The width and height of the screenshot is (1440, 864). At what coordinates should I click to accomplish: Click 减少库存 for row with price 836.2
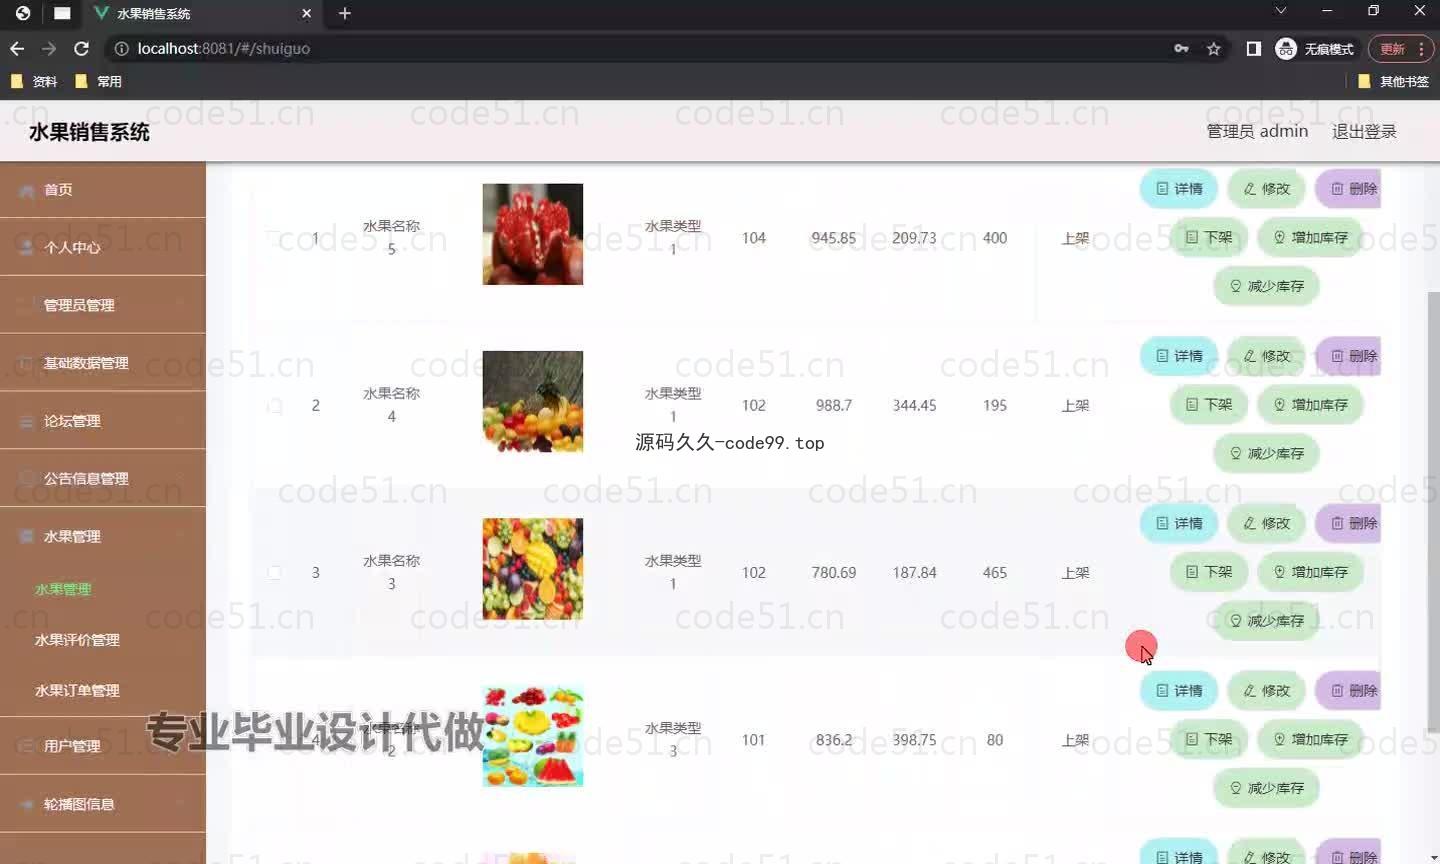click(1266, 788)
